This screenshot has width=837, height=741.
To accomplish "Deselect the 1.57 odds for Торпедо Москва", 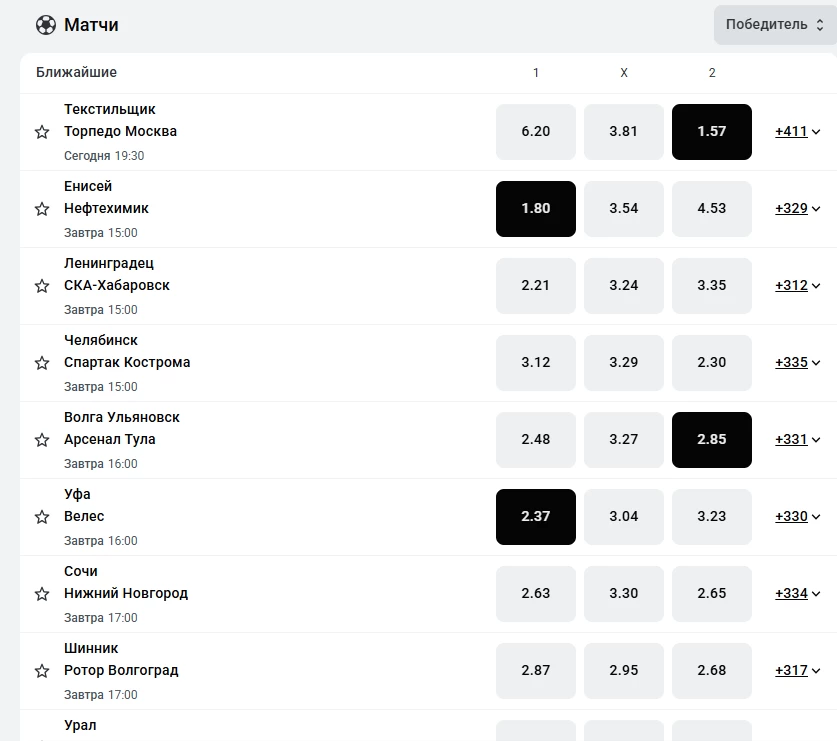I will [x=712, y=132].
